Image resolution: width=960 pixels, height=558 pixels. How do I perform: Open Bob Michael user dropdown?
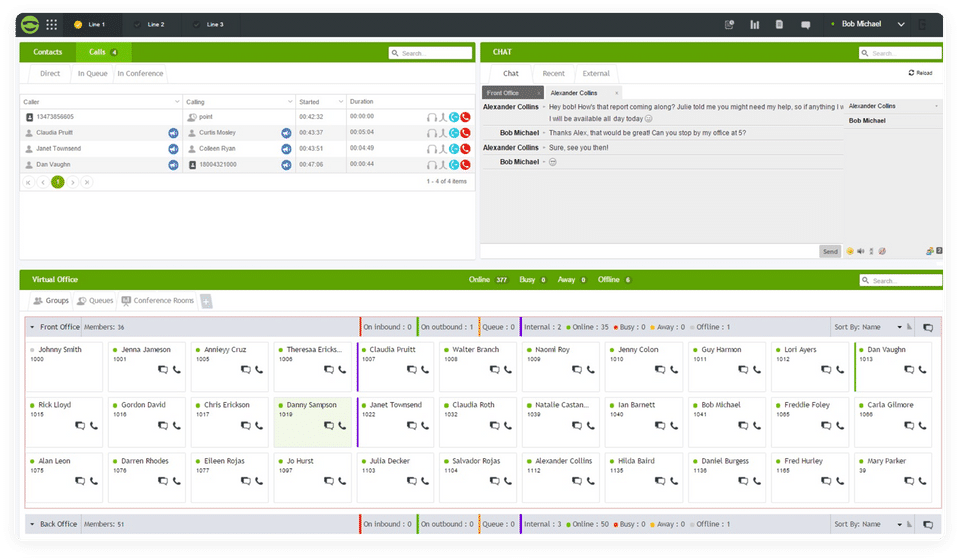901,25
